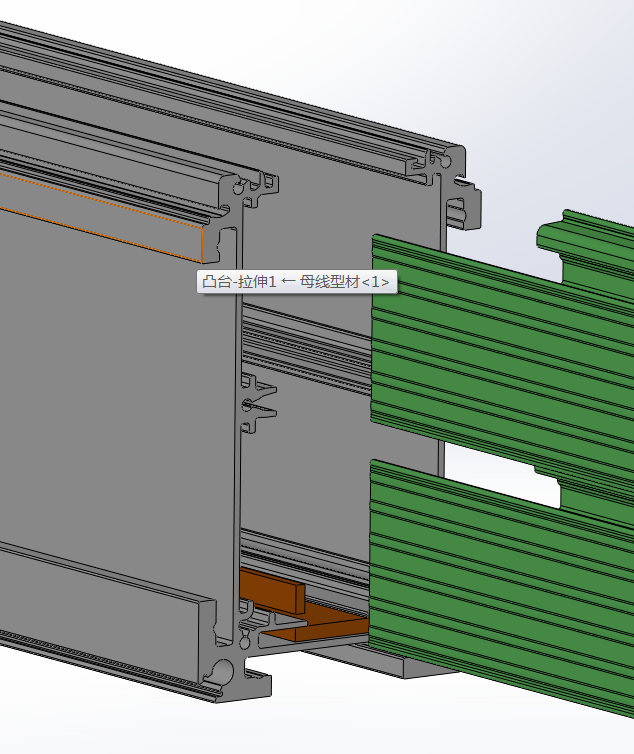Viewport: 634px width, 754px height.
Task: Select the orange-outlined highlighted rib face
Action: pyautogui.click(x=100, y=213)
